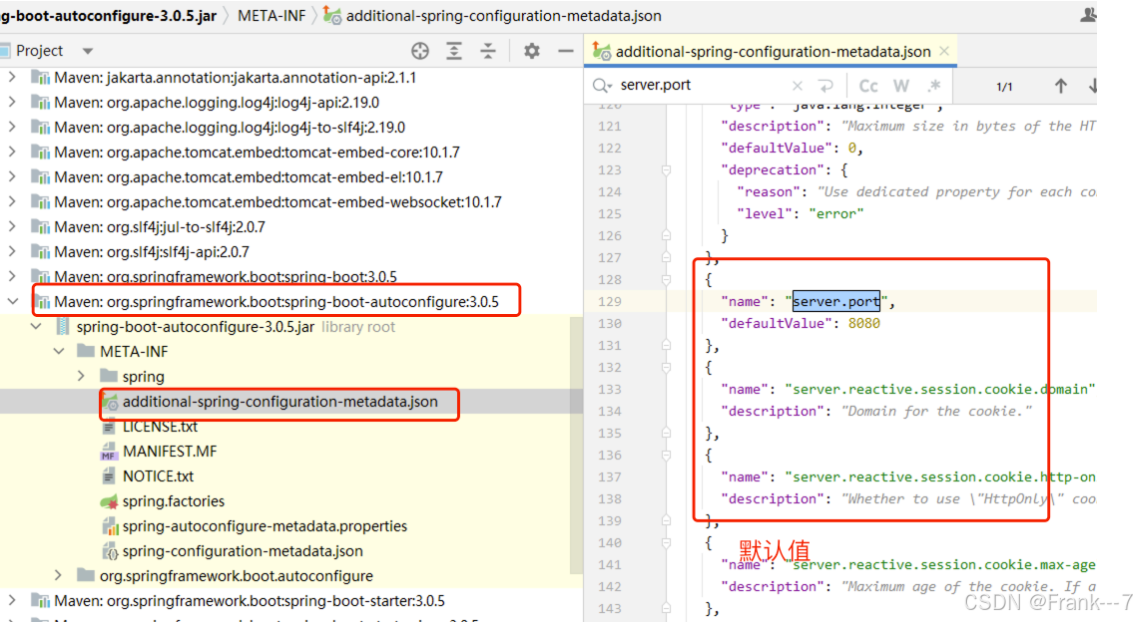Click the Collapse All icon in Project toolbar

point(488,51)
